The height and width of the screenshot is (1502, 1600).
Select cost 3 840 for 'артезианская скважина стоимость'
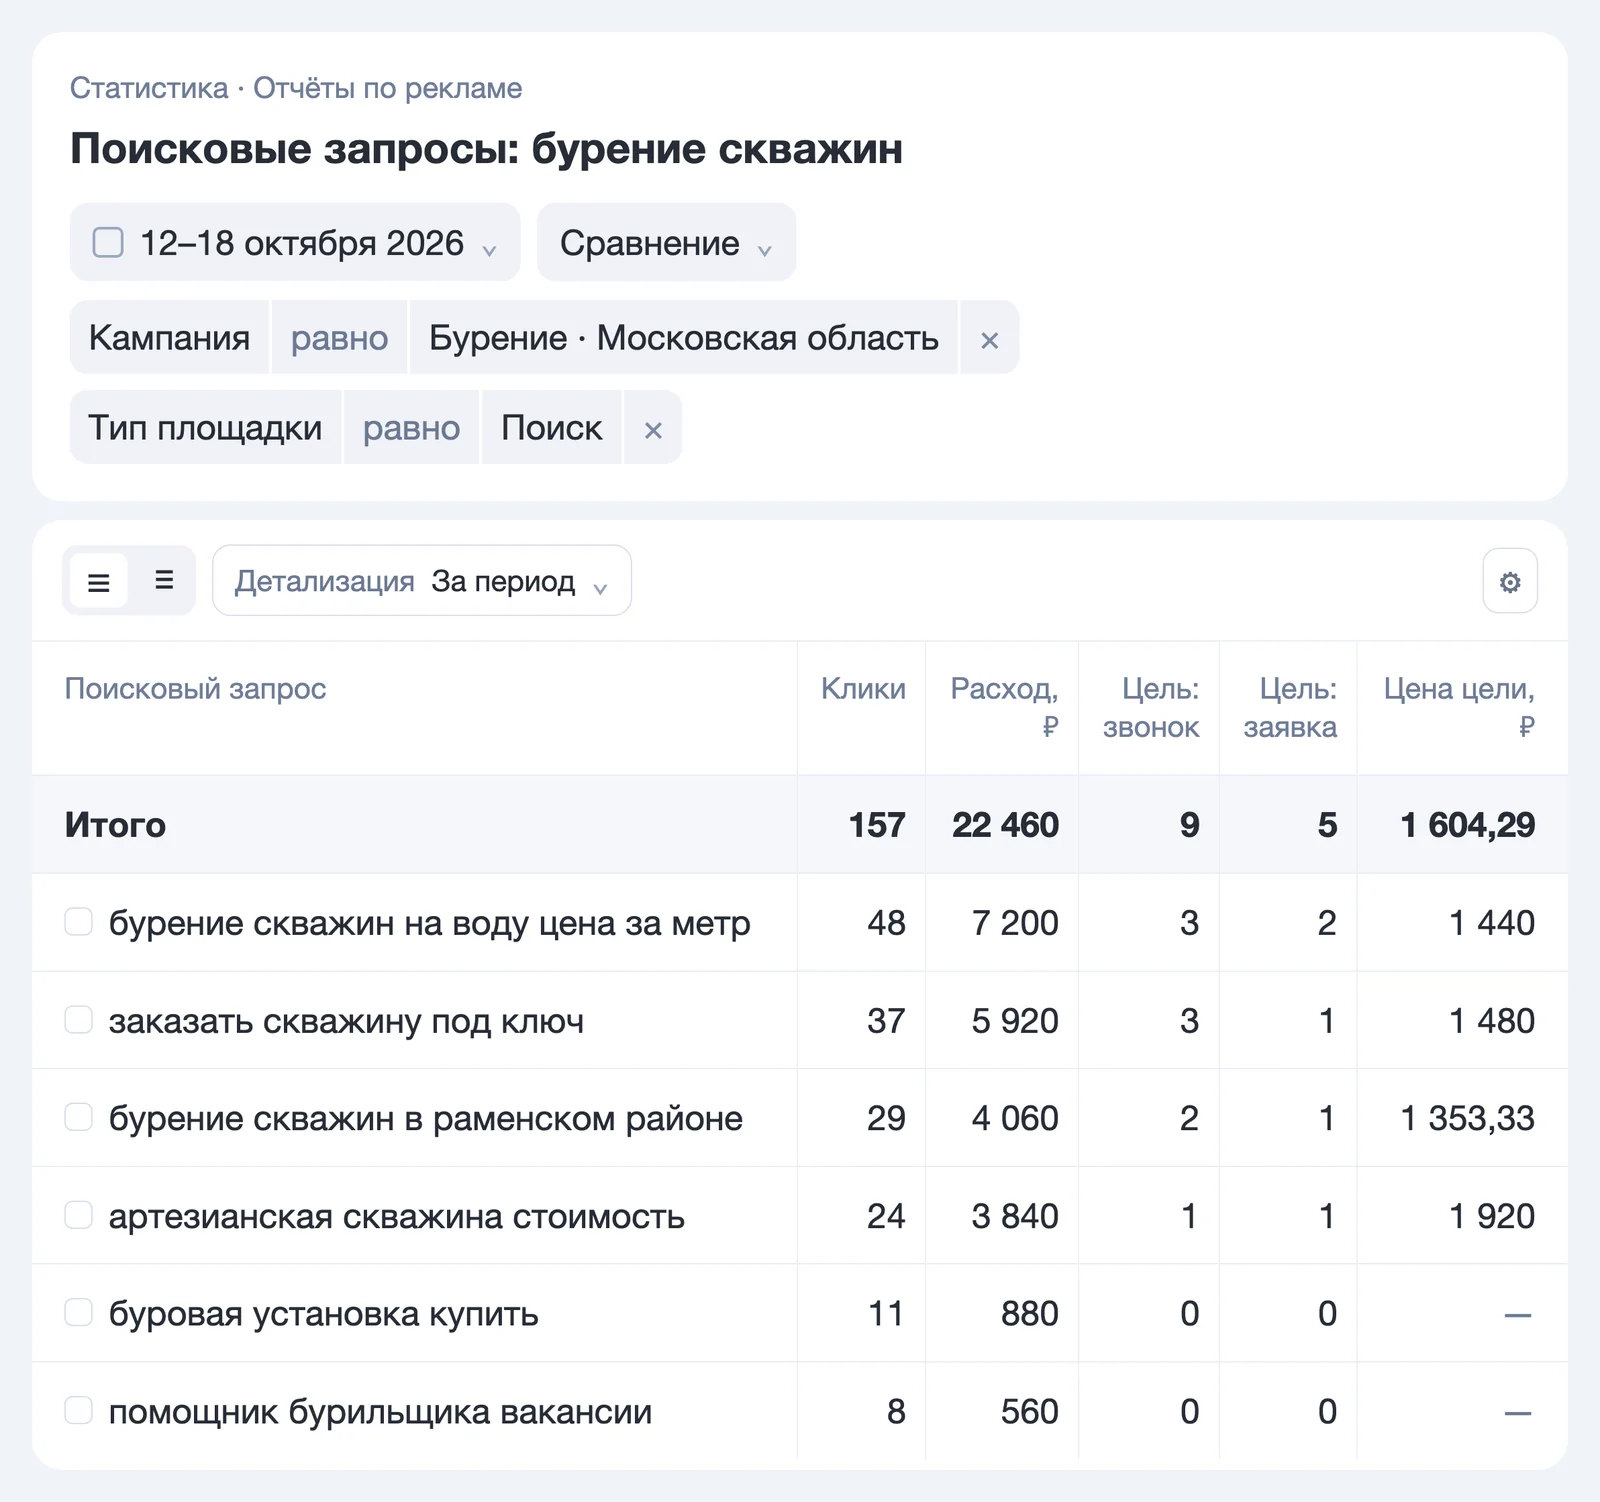[x=1015, y=1215]
